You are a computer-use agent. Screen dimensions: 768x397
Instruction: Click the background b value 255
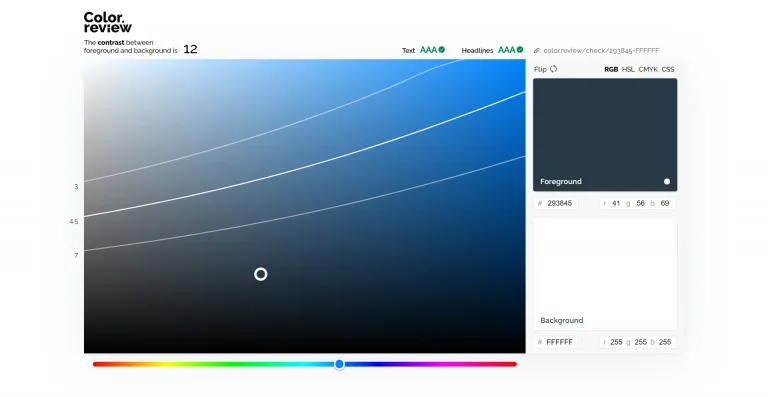(665, 342)
